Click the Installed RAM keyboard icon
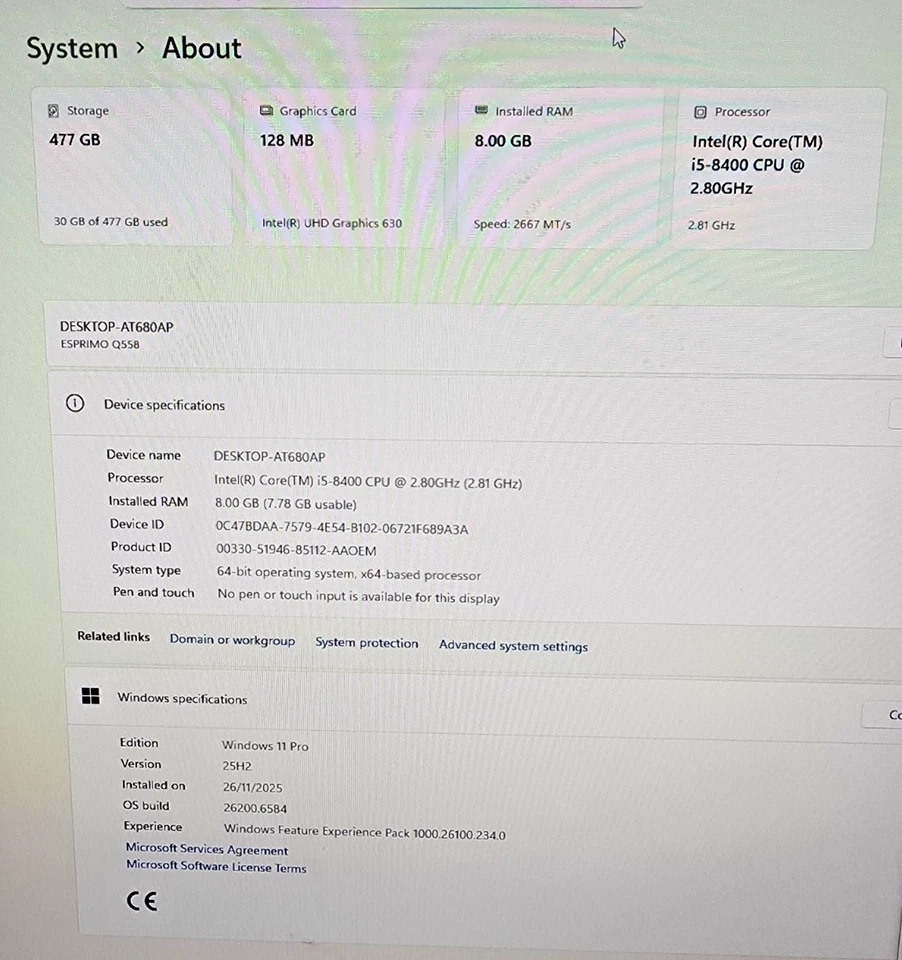The image size is (902, 960). 481,110
